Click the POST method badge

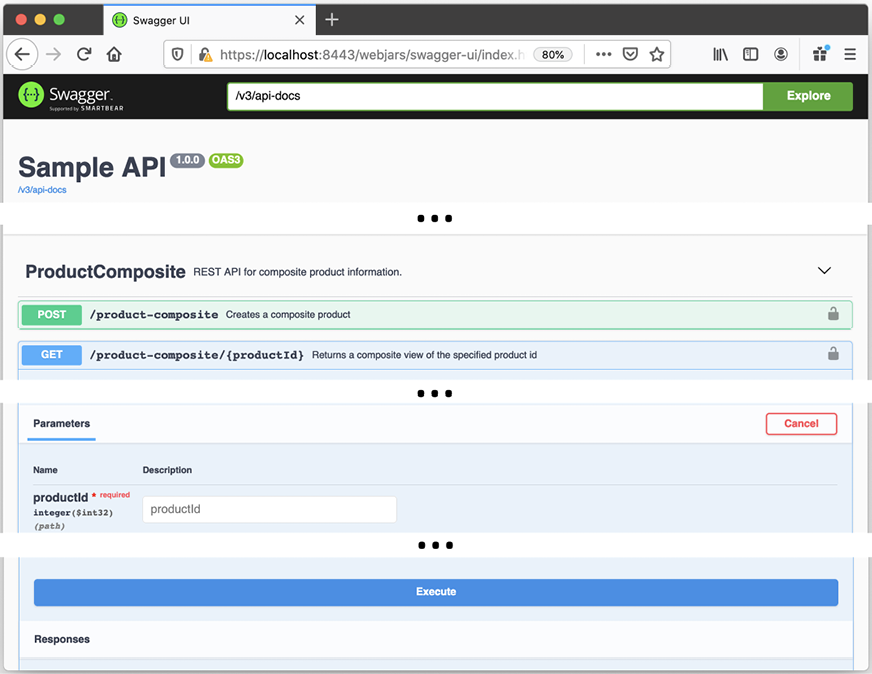(52, 315)
